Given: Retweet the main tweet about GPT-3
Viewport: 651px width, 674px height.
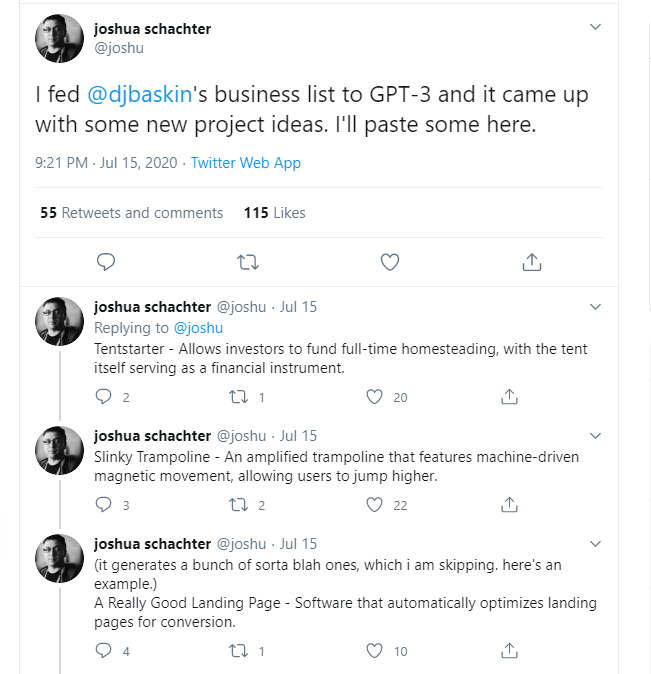Looking at the screenshot, I should (247, 262).
